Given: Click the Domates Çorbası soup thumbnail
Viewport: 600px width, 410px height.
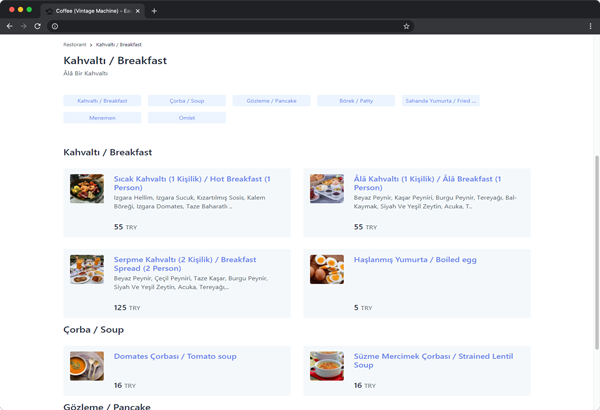Looking at the screenshot, I should click(x=87, y=365).
